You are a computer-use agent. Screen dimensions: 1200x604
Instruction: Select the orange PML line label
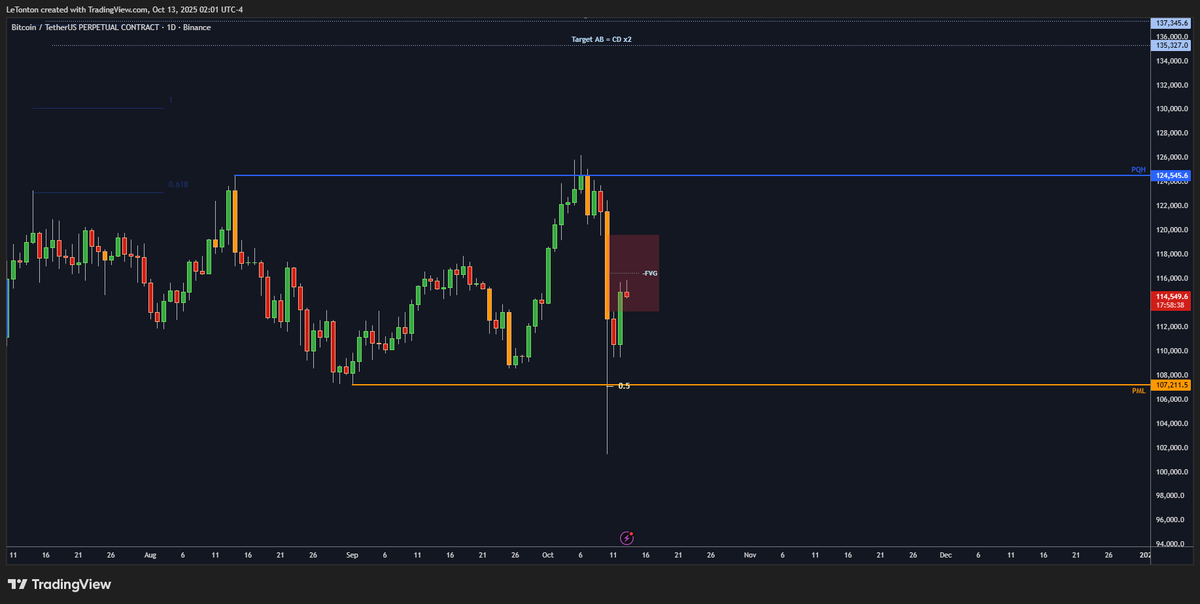tap(1138, 391)
